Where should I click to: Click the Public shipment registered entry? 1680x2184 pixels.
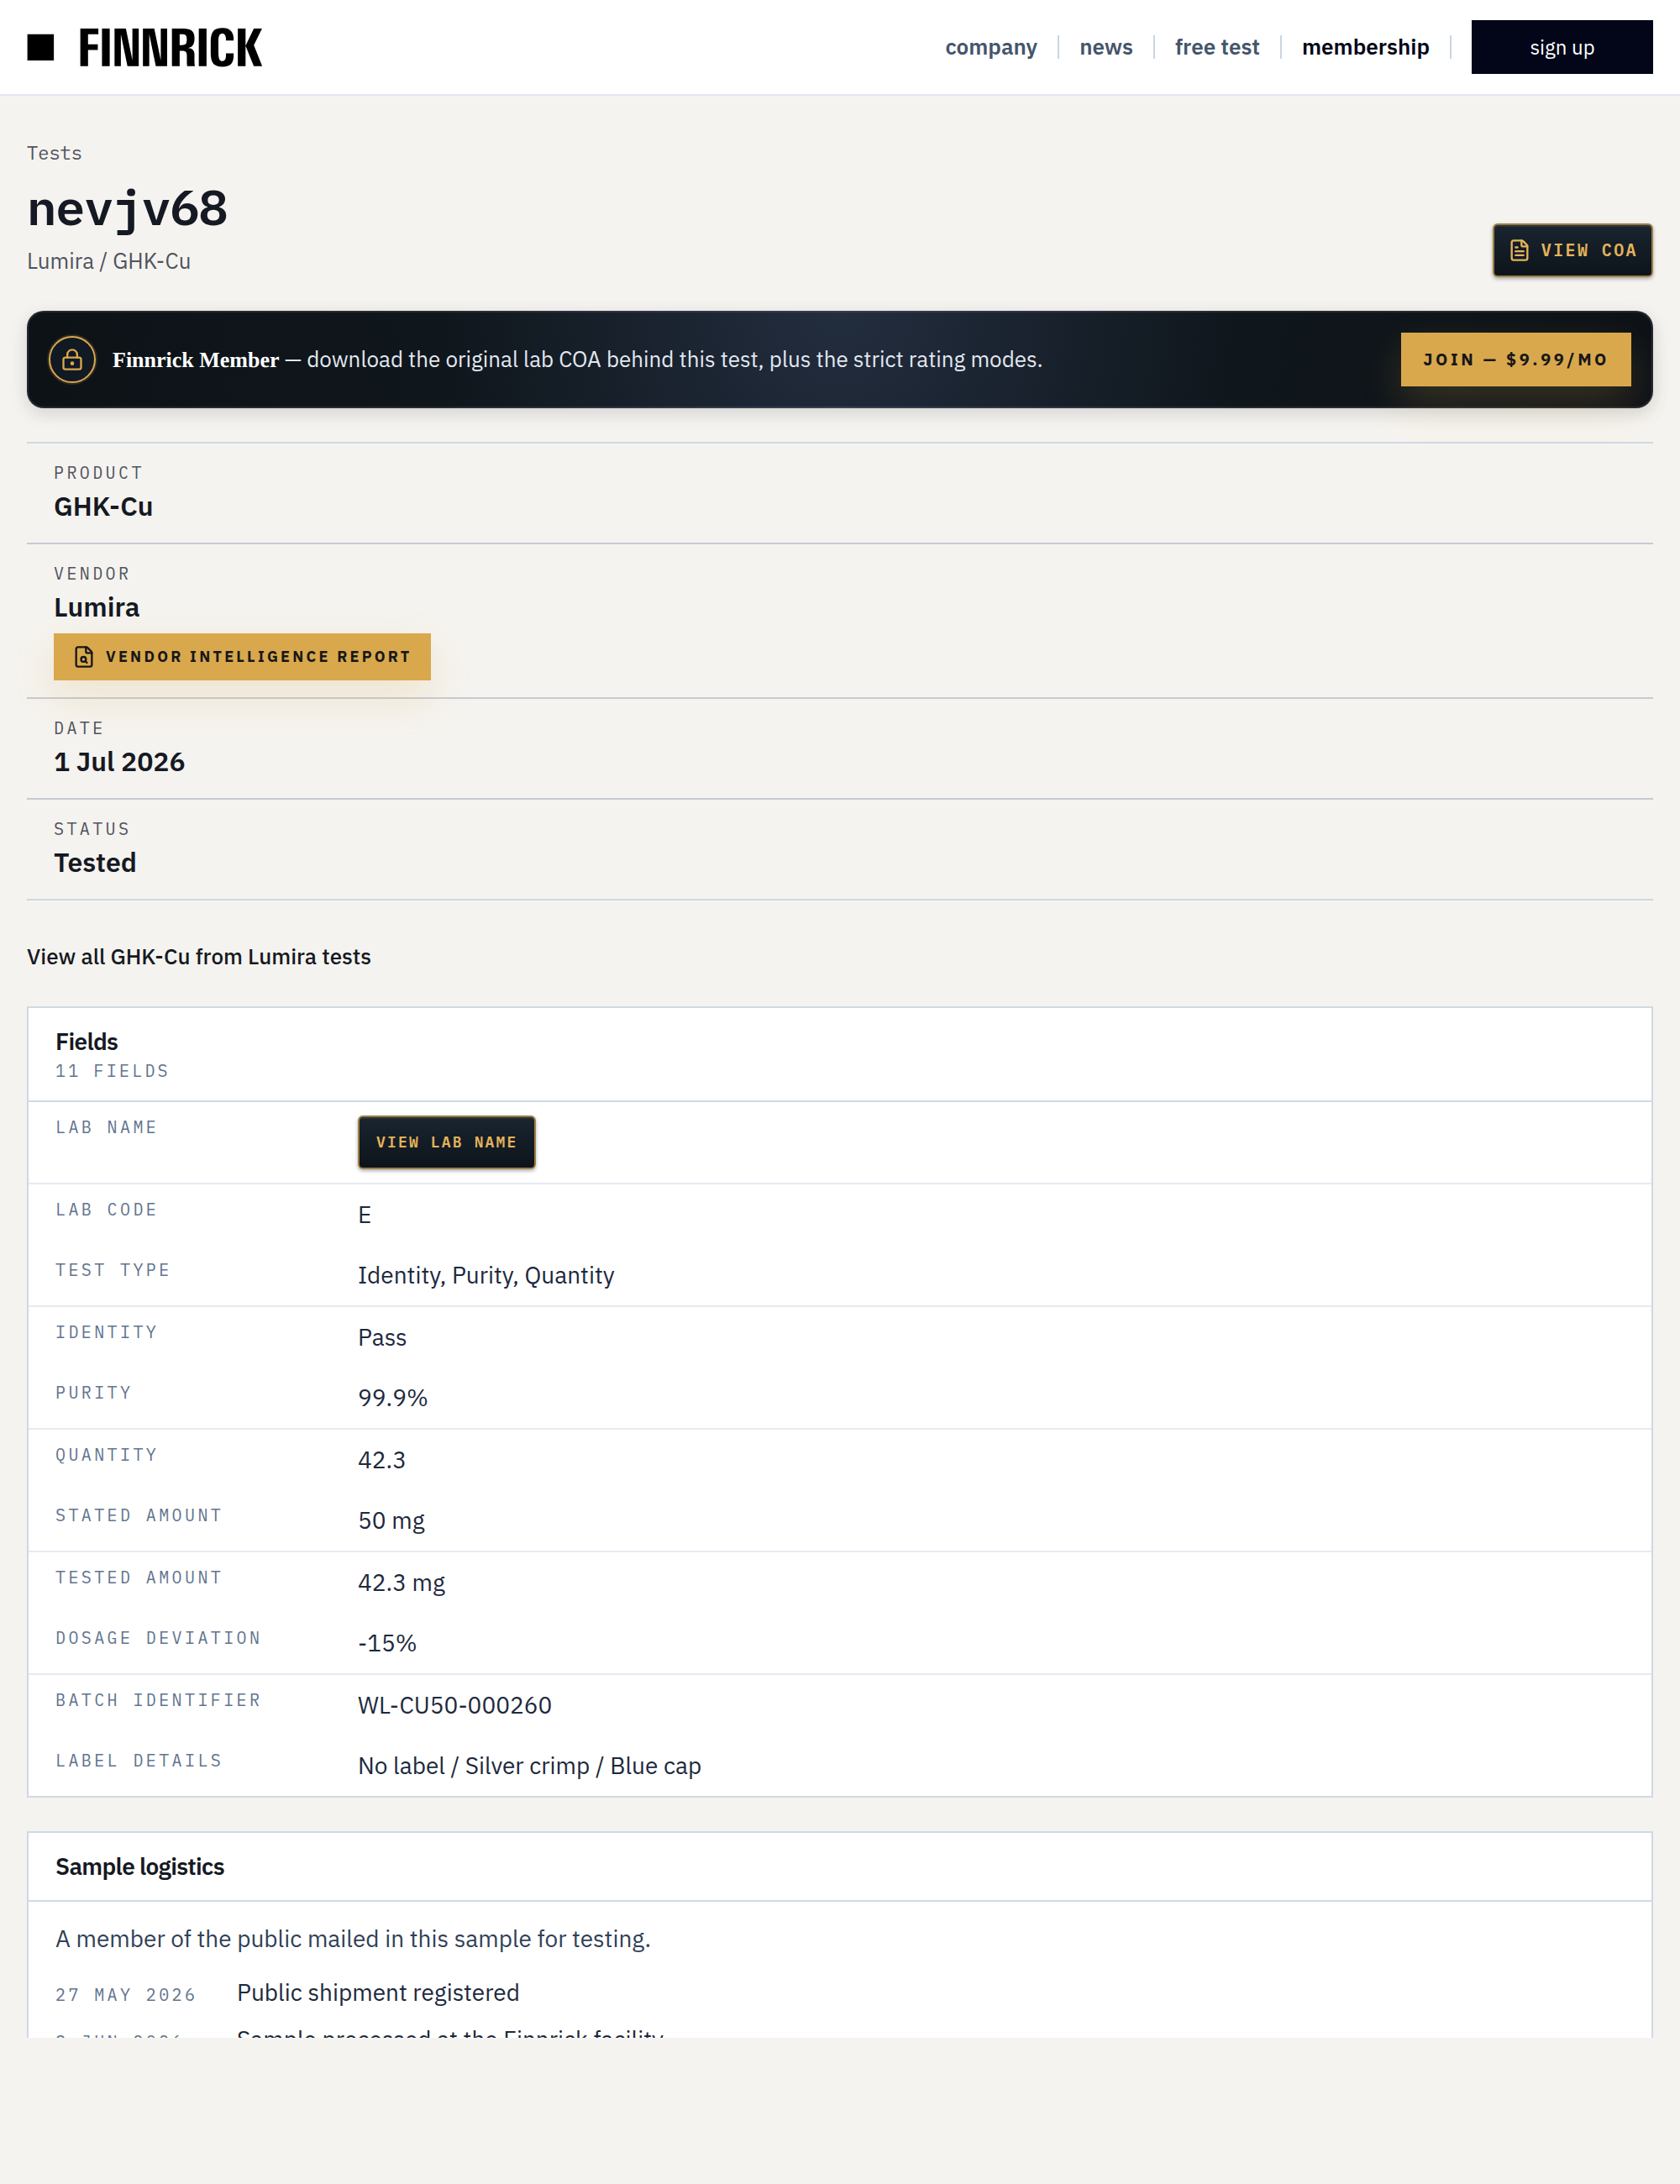[x=378, y=1993]
